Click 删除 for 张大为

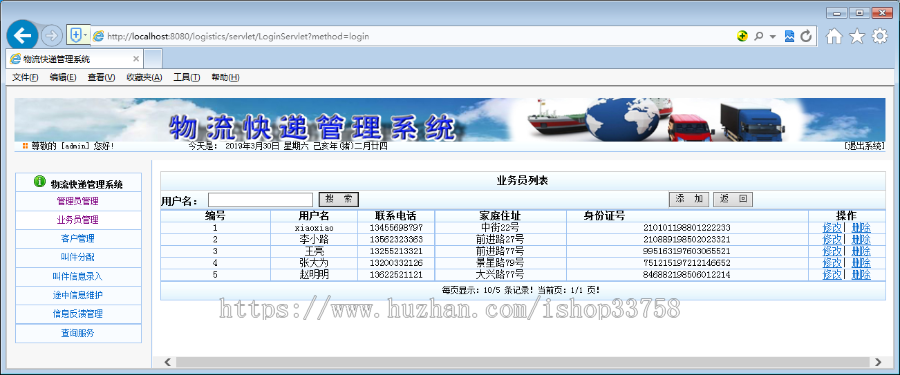(x=861, y=263)
